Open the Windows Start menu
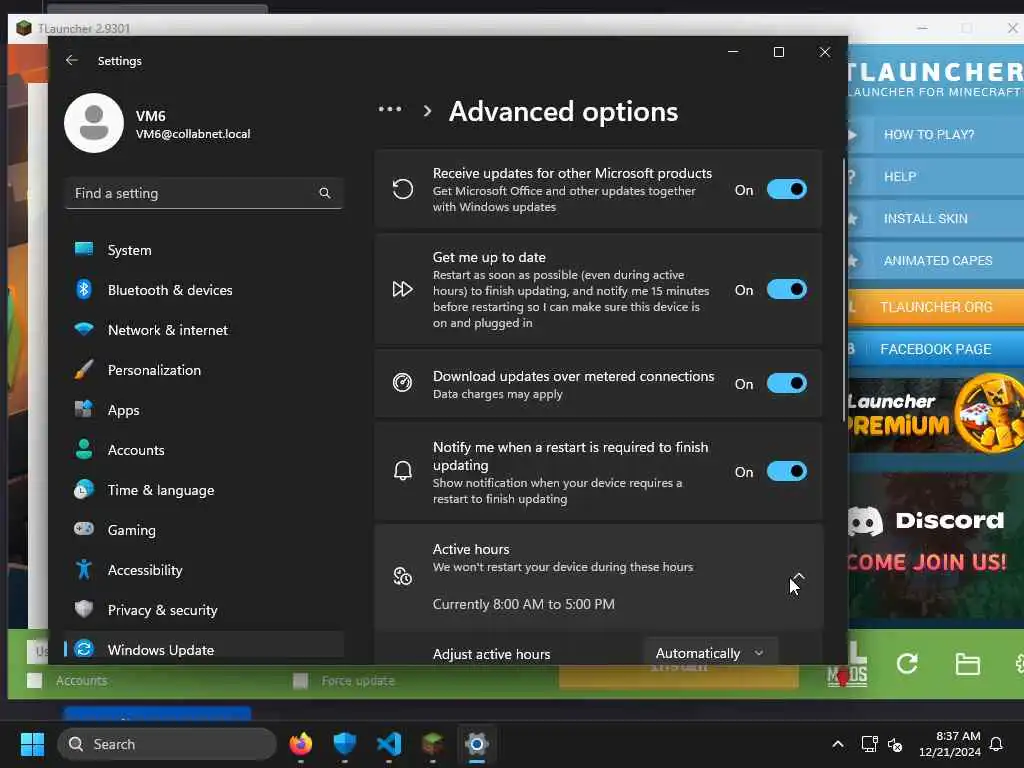 pyautogui.click(x=32, y=744)
